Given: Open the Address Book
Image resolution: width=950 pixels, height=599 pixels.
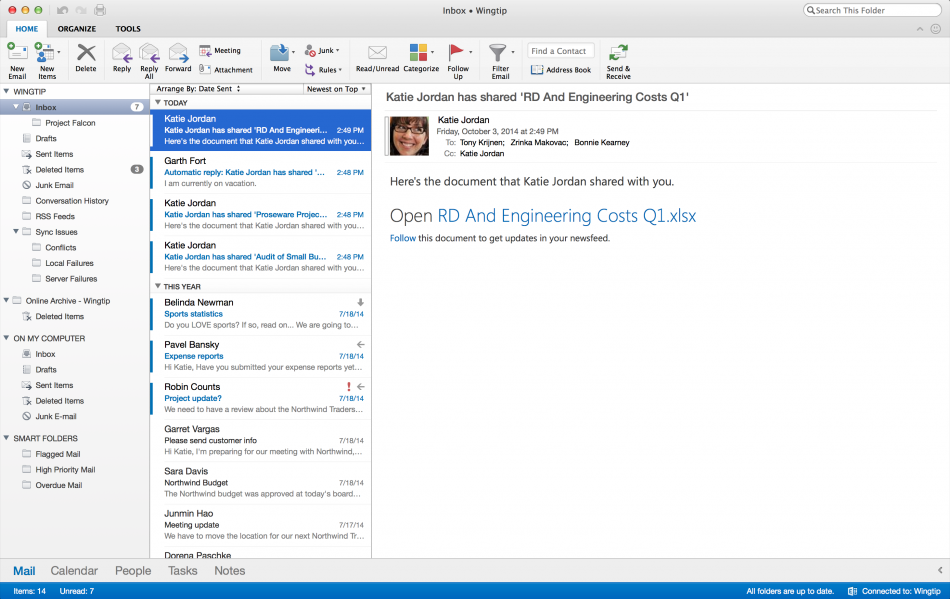Looking at the screenshot, I should [561, 70].
